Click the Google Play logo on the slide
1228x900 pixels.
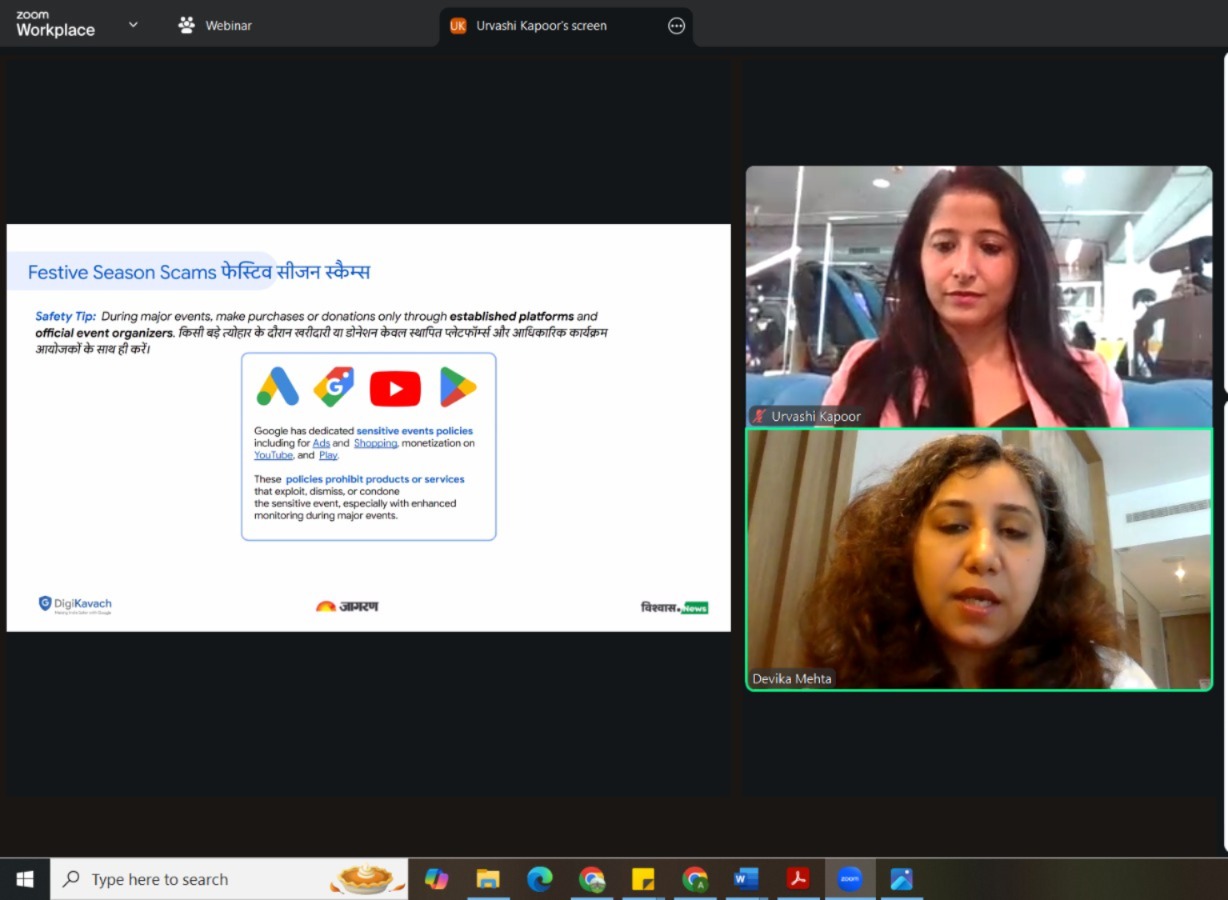[457, 388]
